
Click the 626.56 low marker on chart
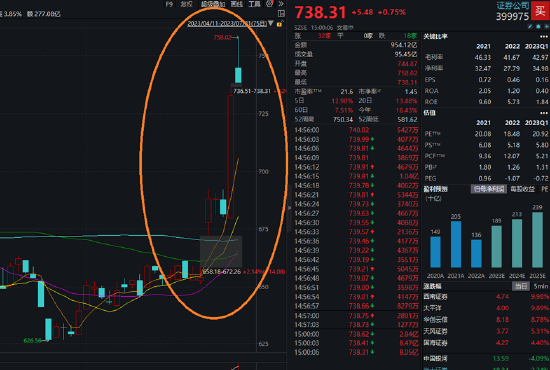click(33, 340)
